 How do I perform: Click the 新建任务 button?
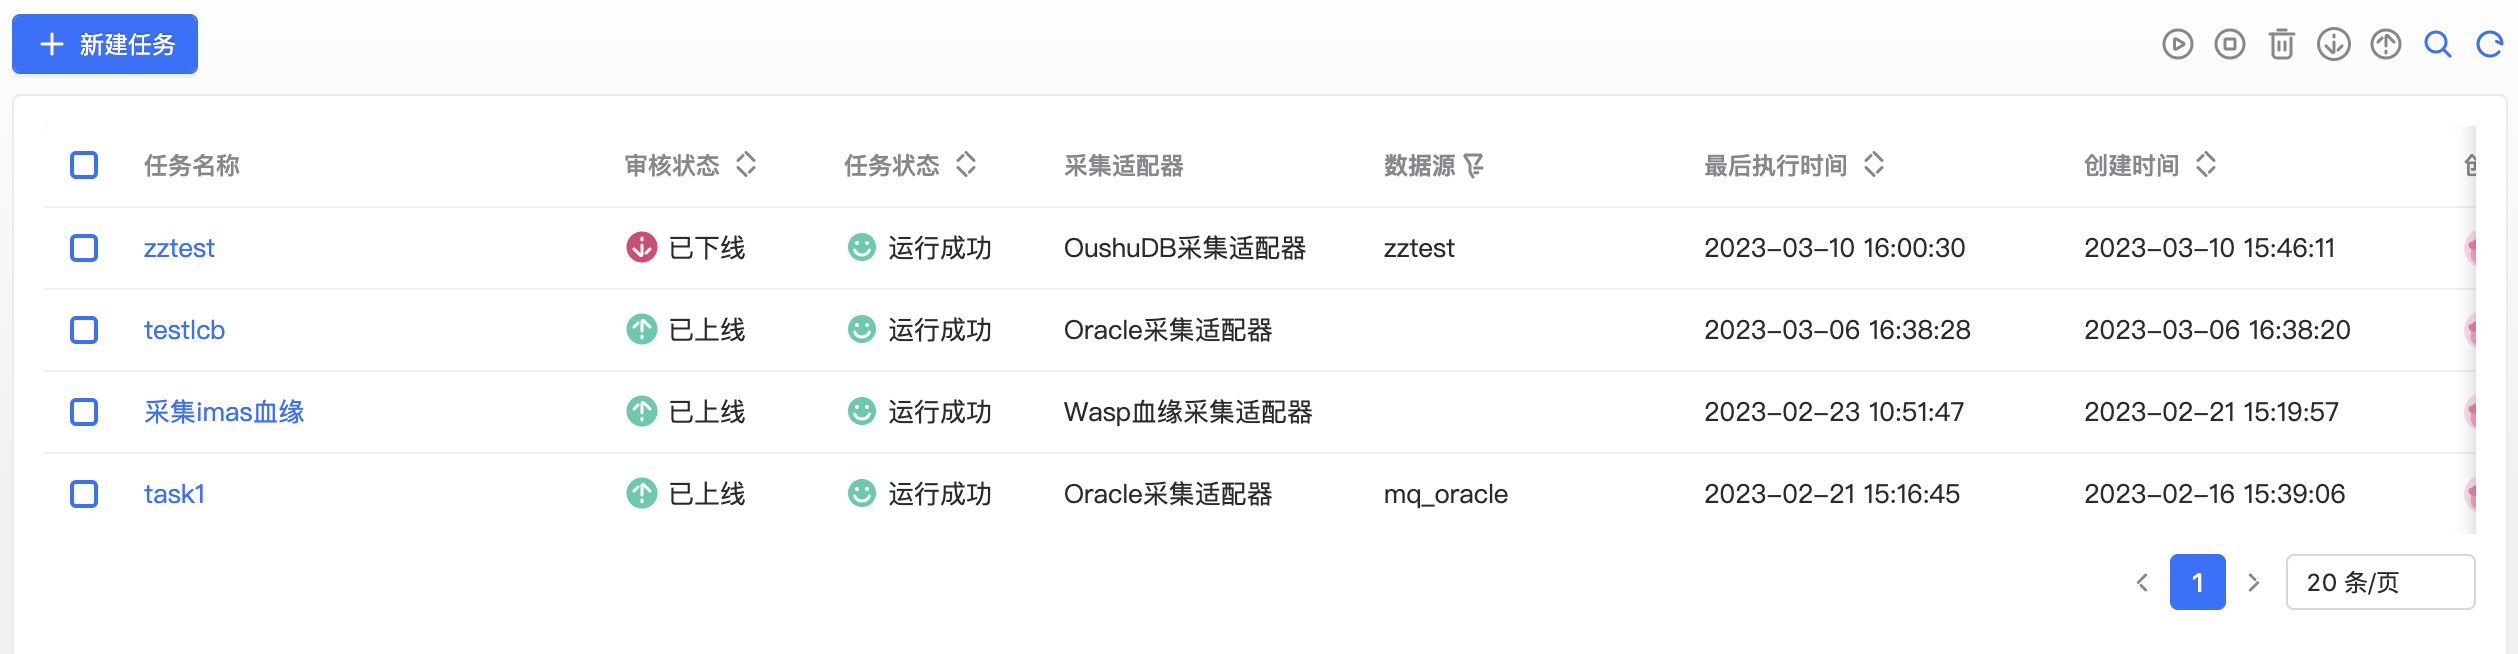tap(105, 44)
